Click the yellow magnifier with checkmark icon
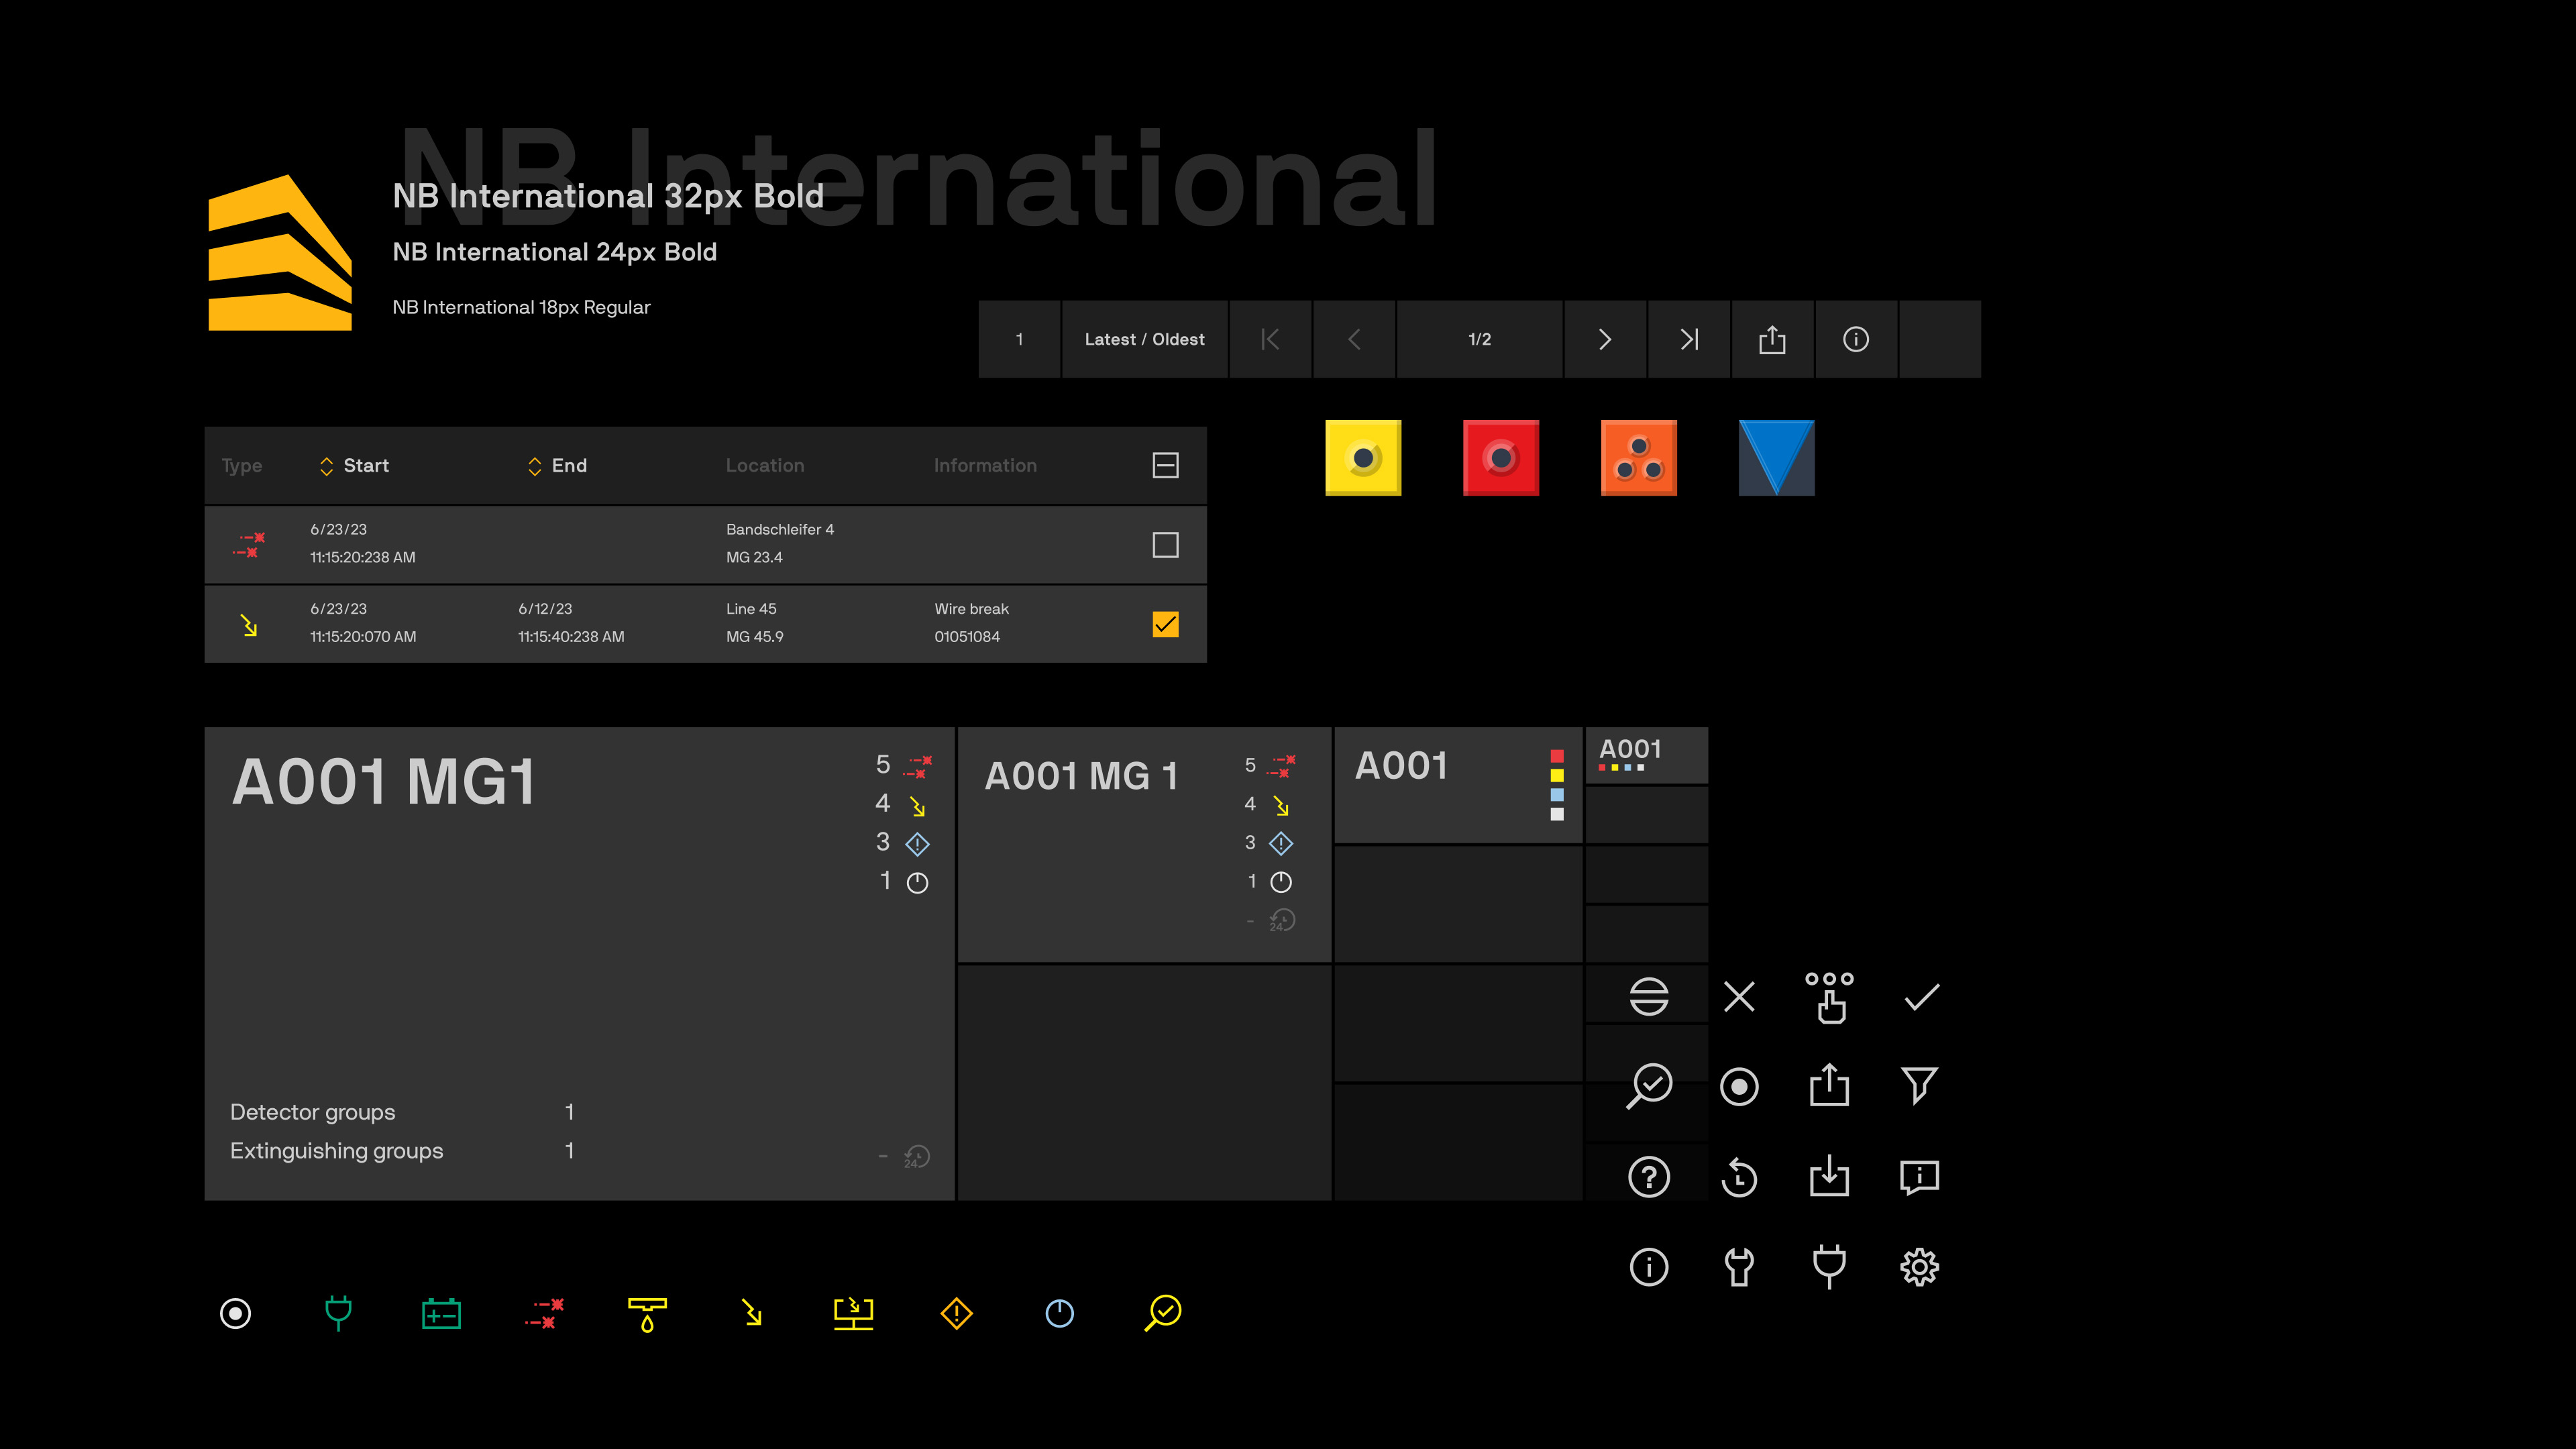Image resolution: width=2576 pixels, height=1449 pixels. 1163,1313
